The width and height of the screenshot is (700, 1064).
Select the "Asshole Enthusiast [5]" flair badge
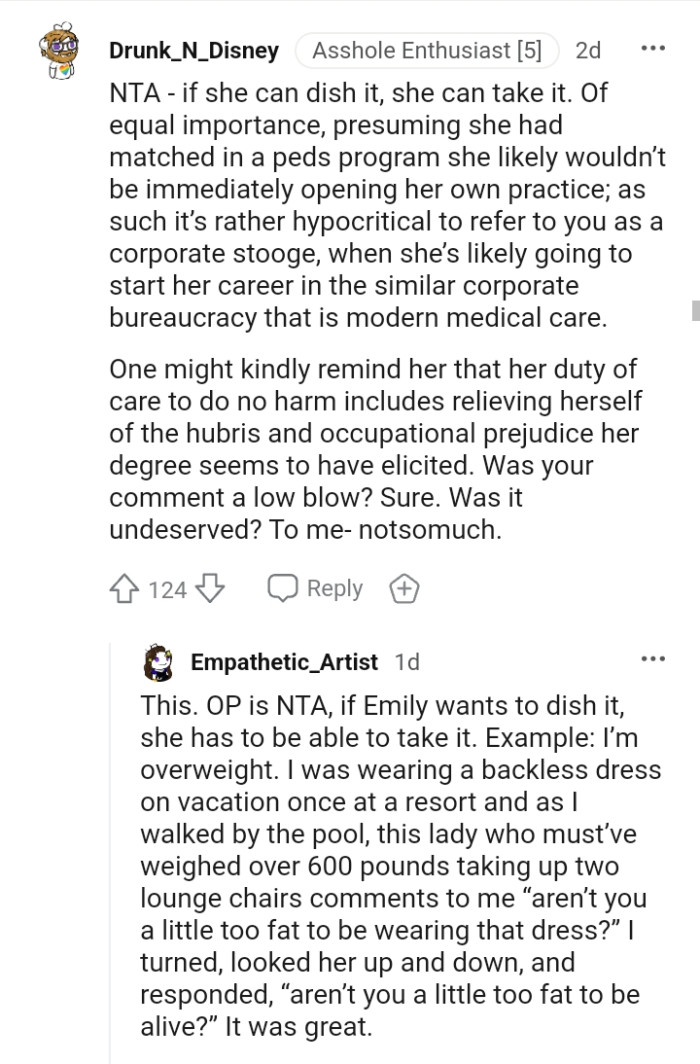[x=426, y=50]
